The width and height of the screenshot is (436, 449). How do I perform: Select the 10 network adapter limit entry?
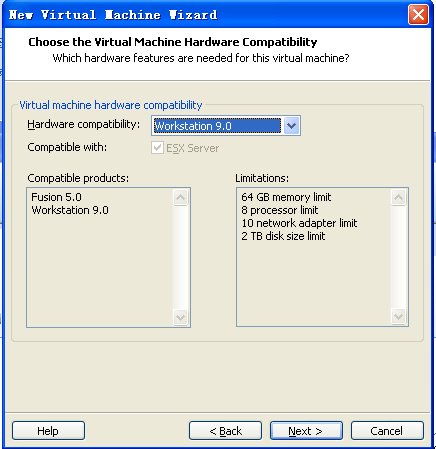pos(299,223)
